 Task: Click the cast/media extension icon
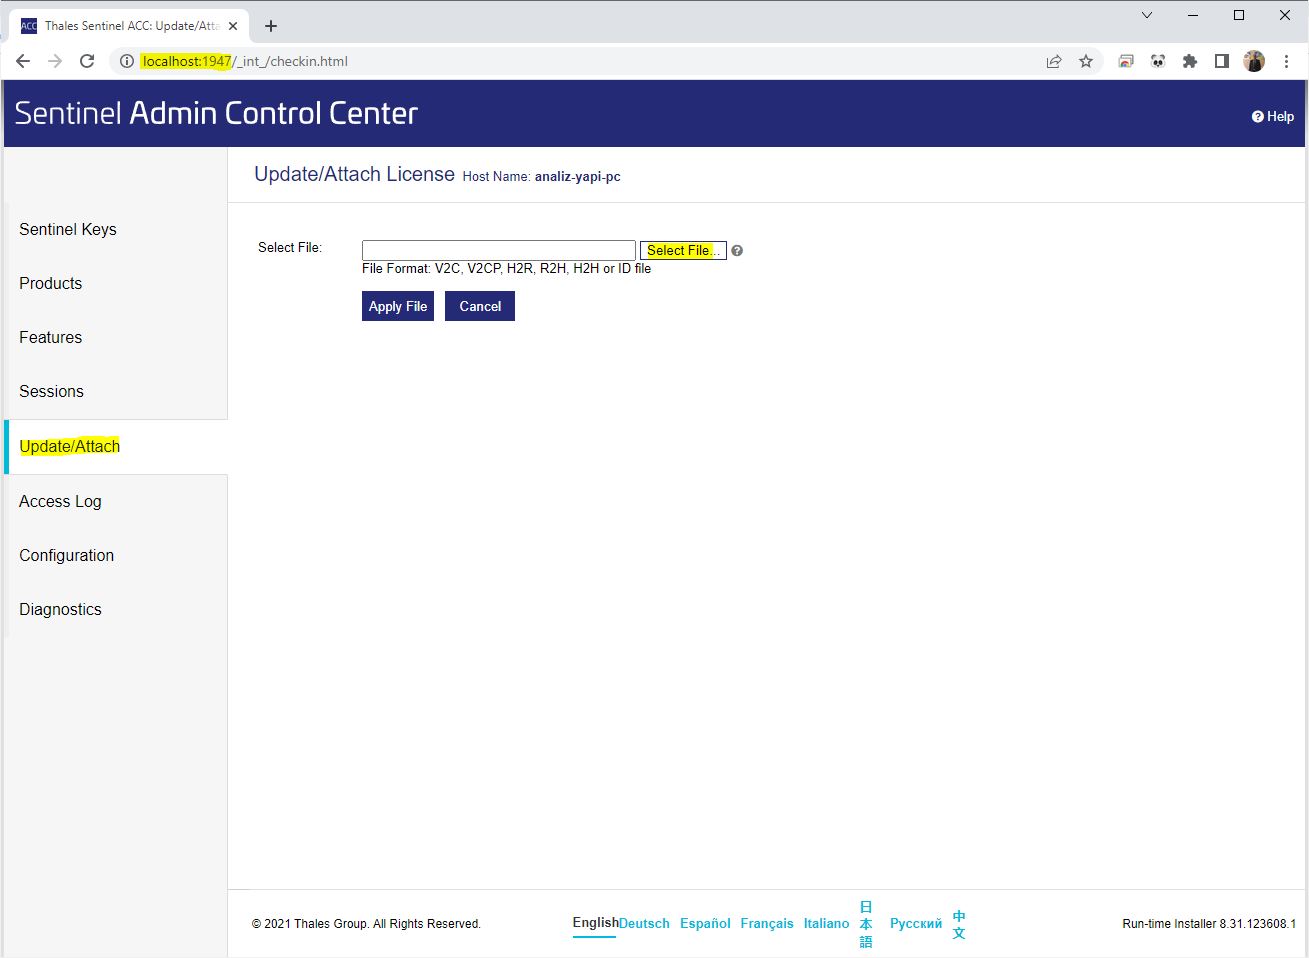click(1126, 61)
